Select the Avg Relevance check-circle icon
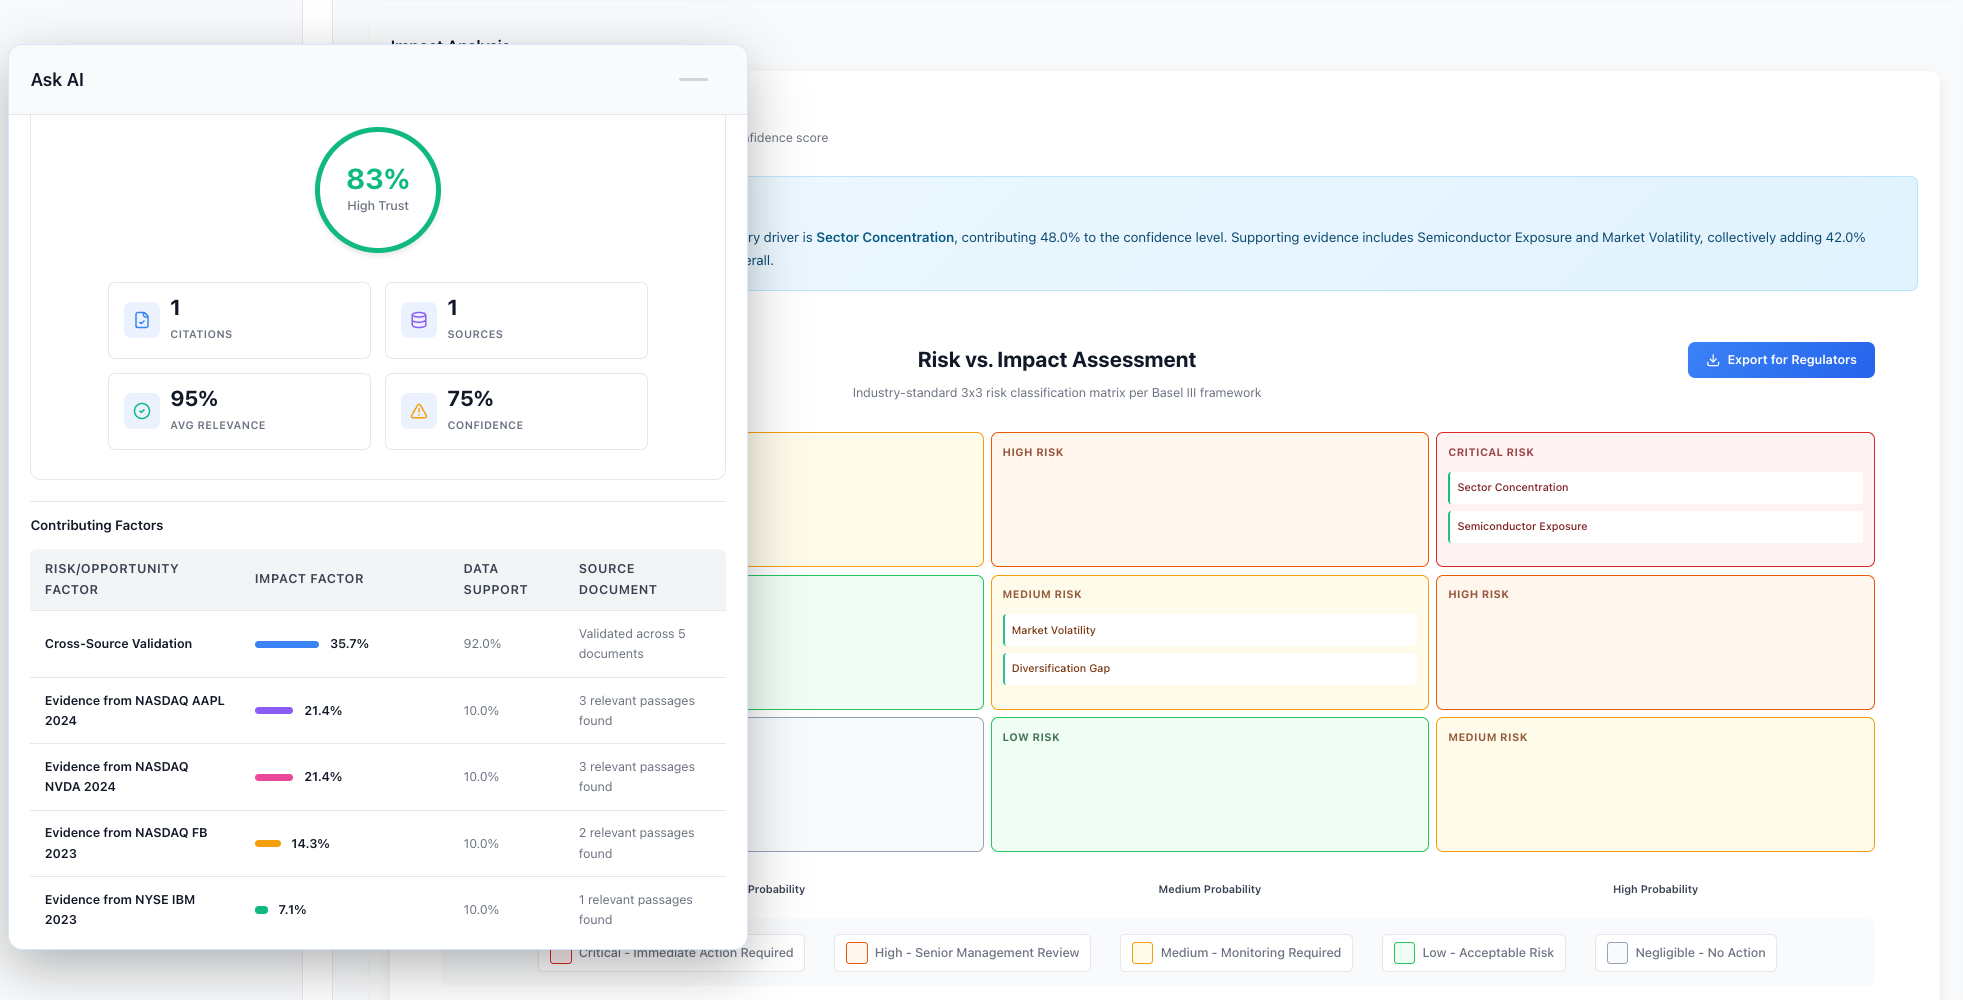 coord(141,411)
